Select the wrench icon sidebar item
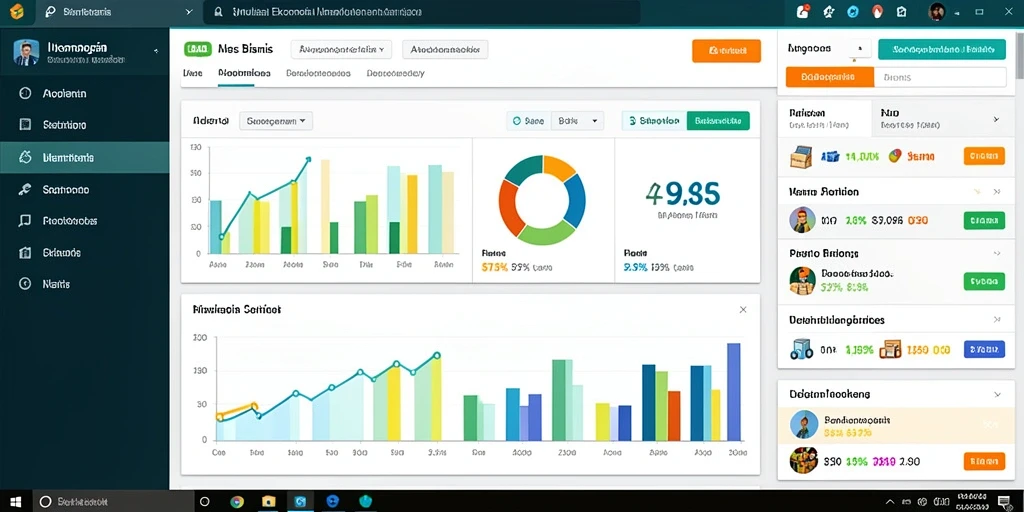The height and width of the screenshot is (512, 1024). pyautogui.click(x=25, y=189)
